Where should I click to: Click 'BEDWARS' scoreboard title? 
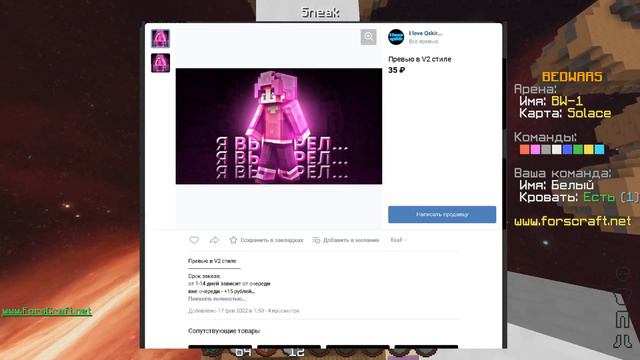[572, 77]
